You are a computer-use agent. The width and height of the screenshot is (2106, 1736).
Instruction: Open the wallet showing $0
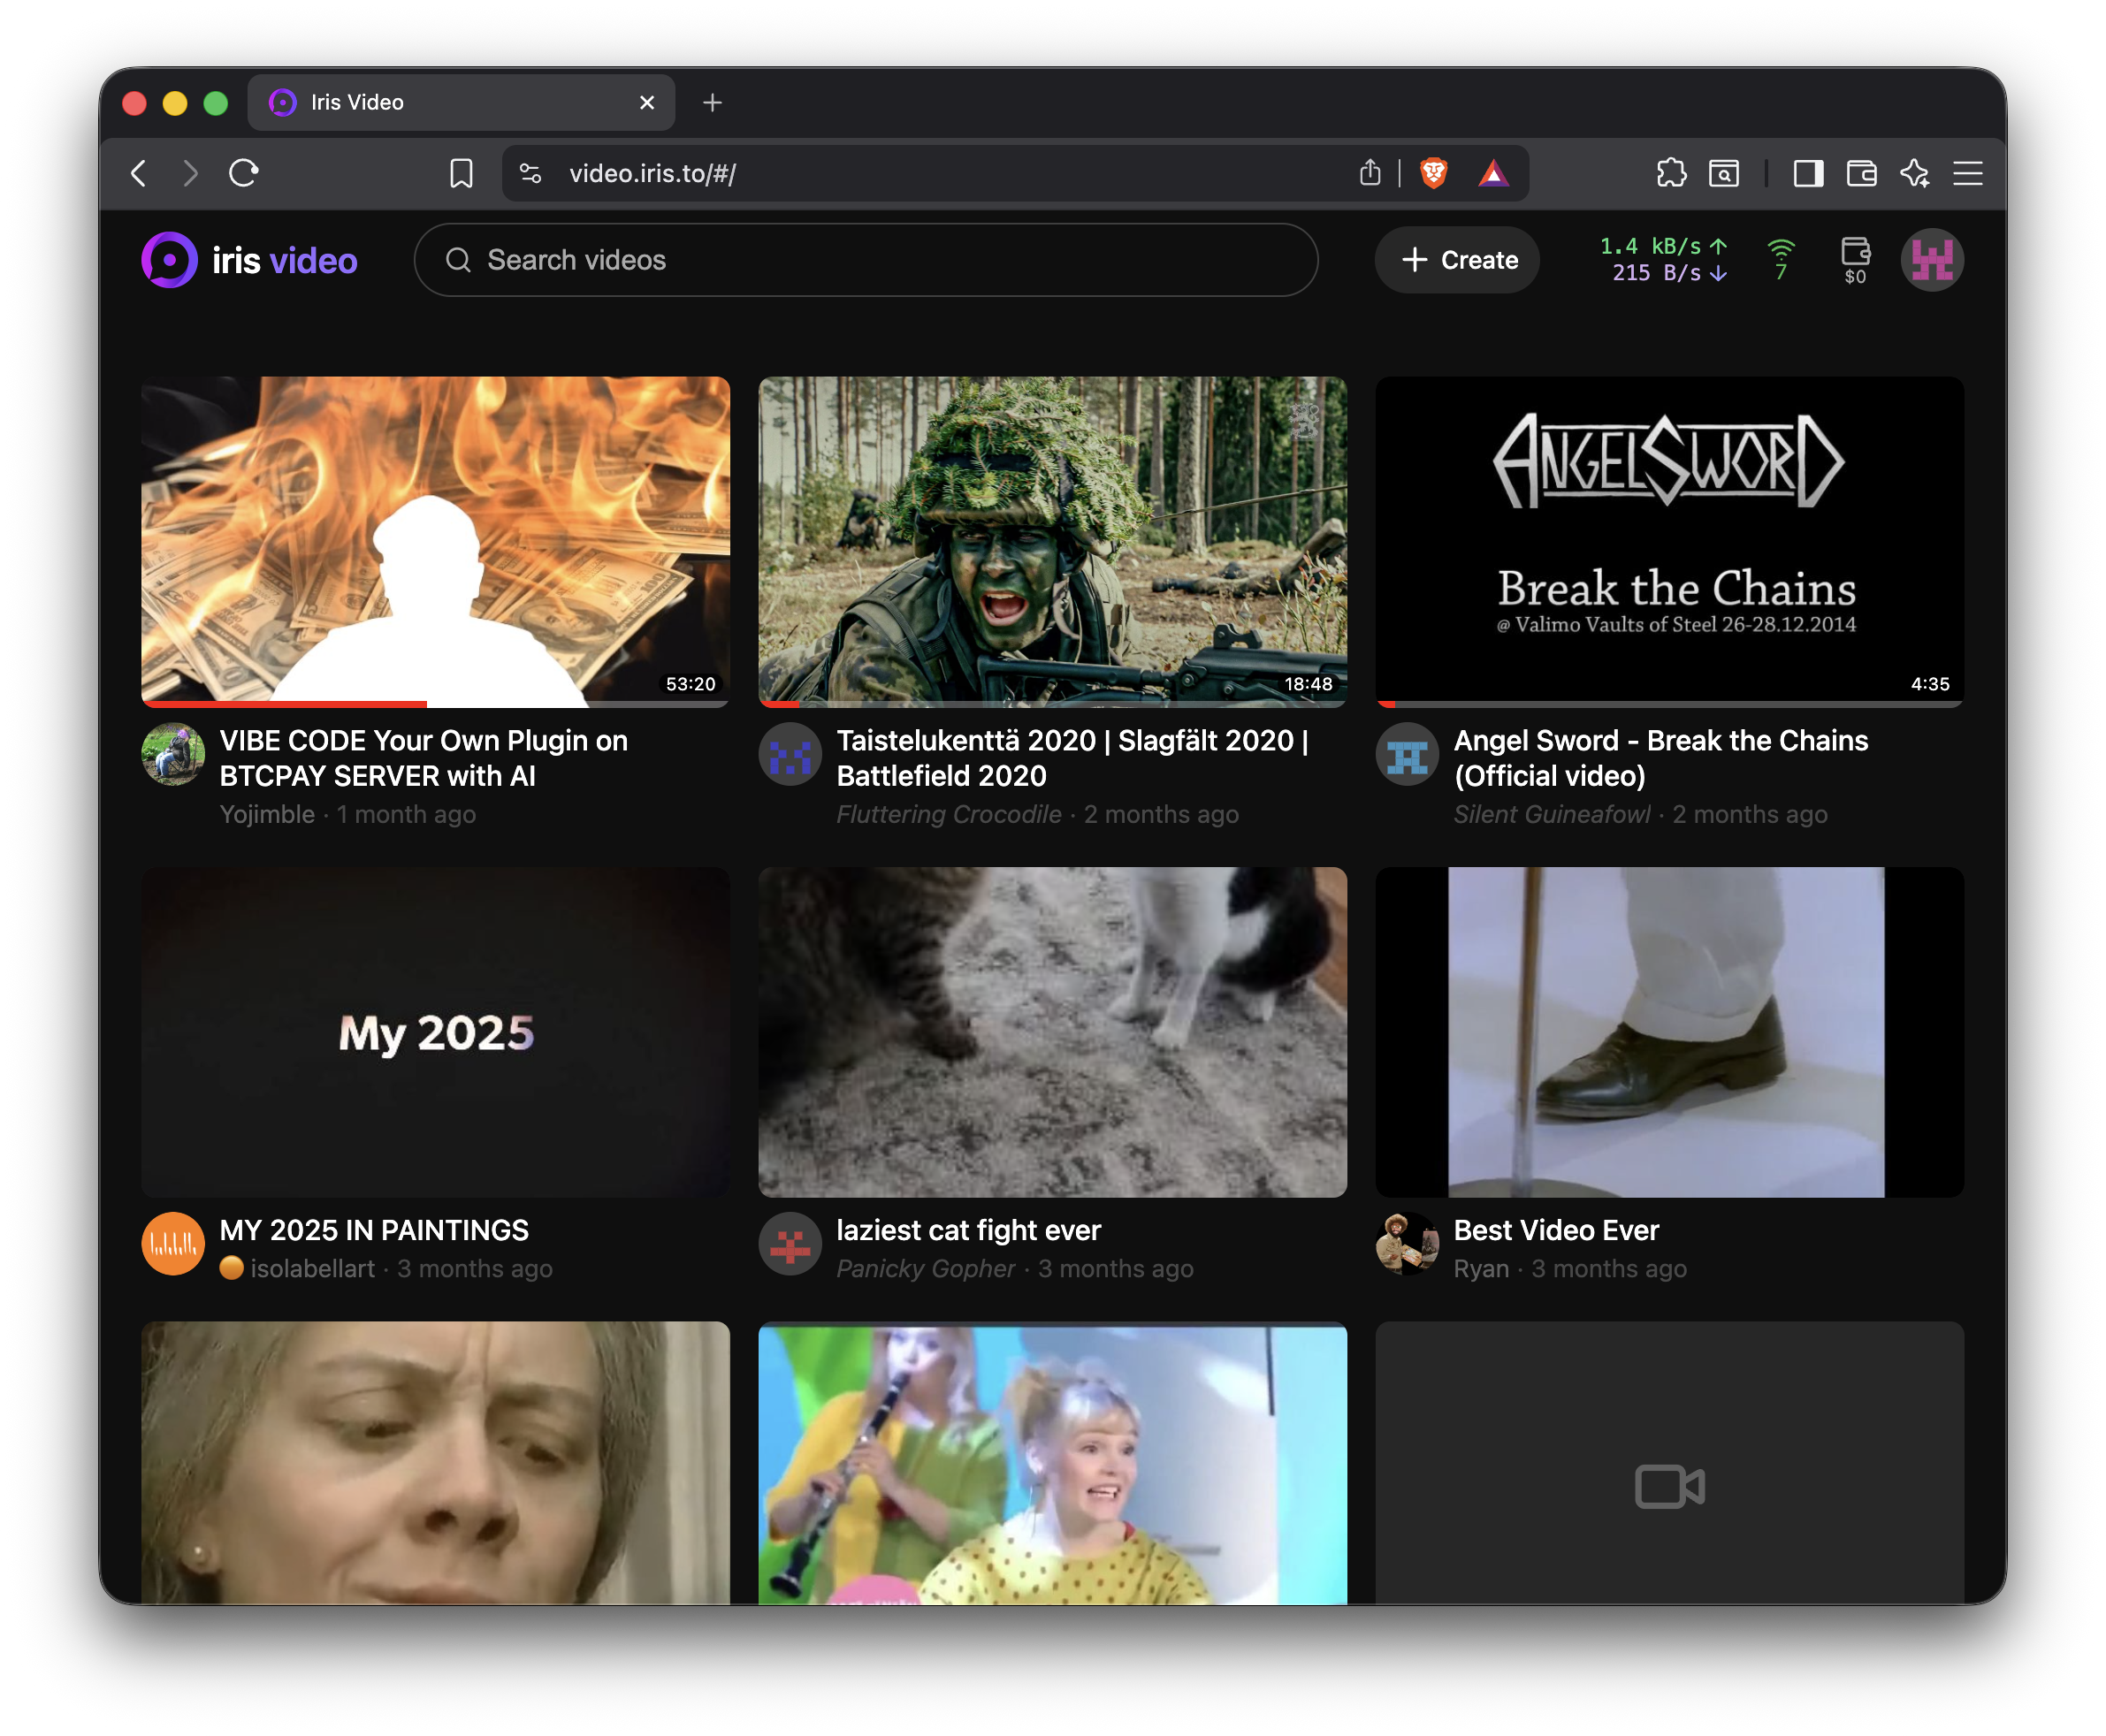(x=1855, y=260)
